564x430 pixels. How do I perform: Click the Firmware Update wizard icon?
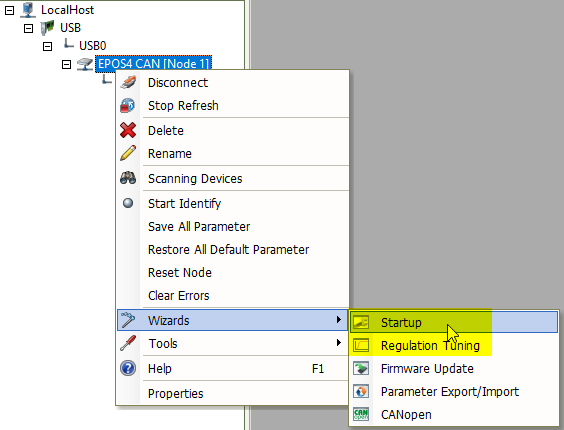coord(361,368)
